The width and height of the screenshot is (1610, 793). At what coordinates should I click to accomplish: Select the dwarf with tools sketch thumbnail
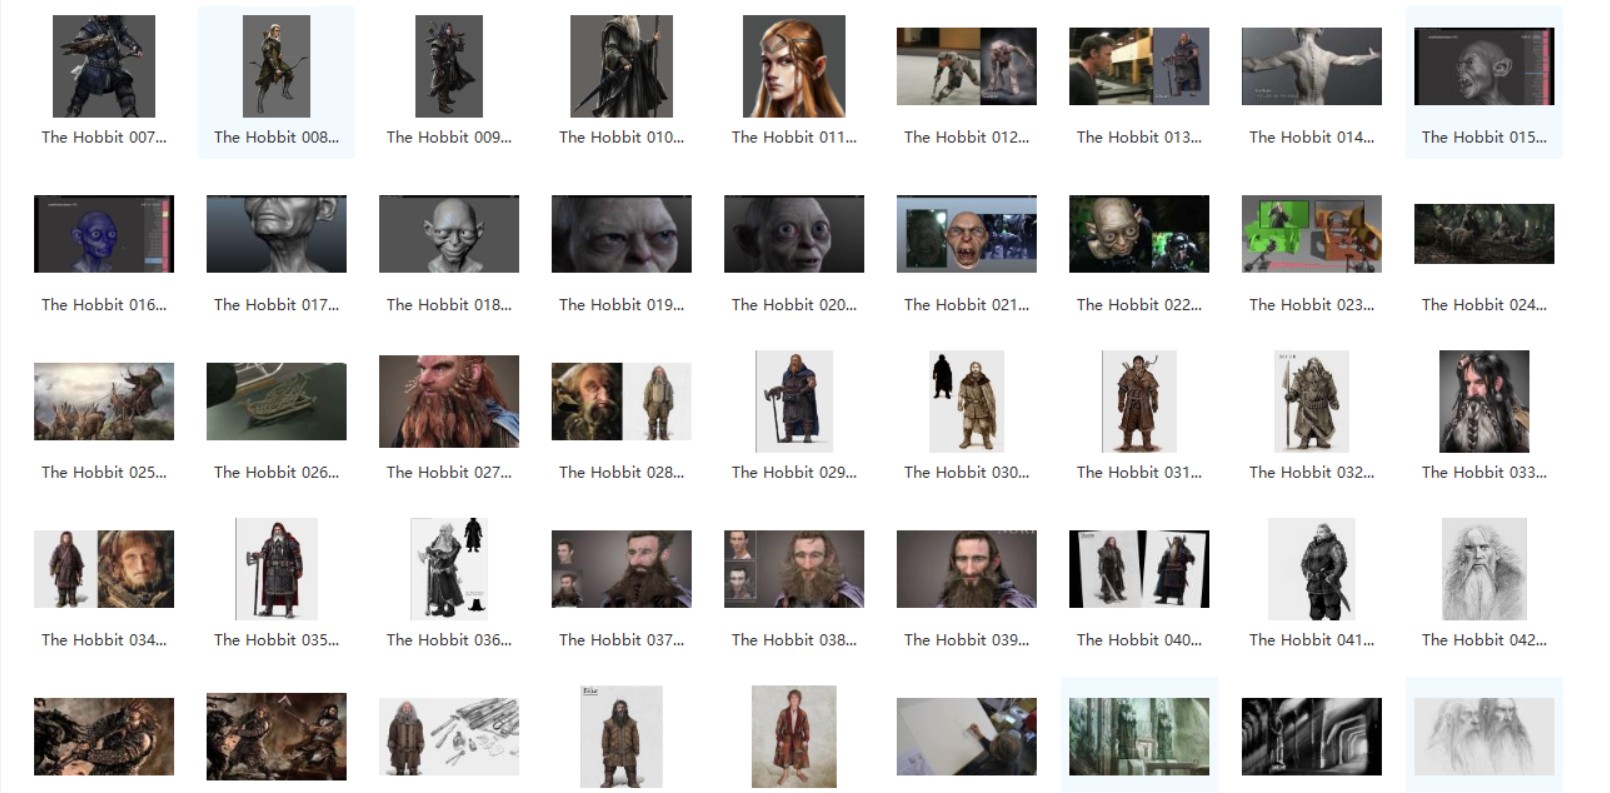tap(449, 737)
